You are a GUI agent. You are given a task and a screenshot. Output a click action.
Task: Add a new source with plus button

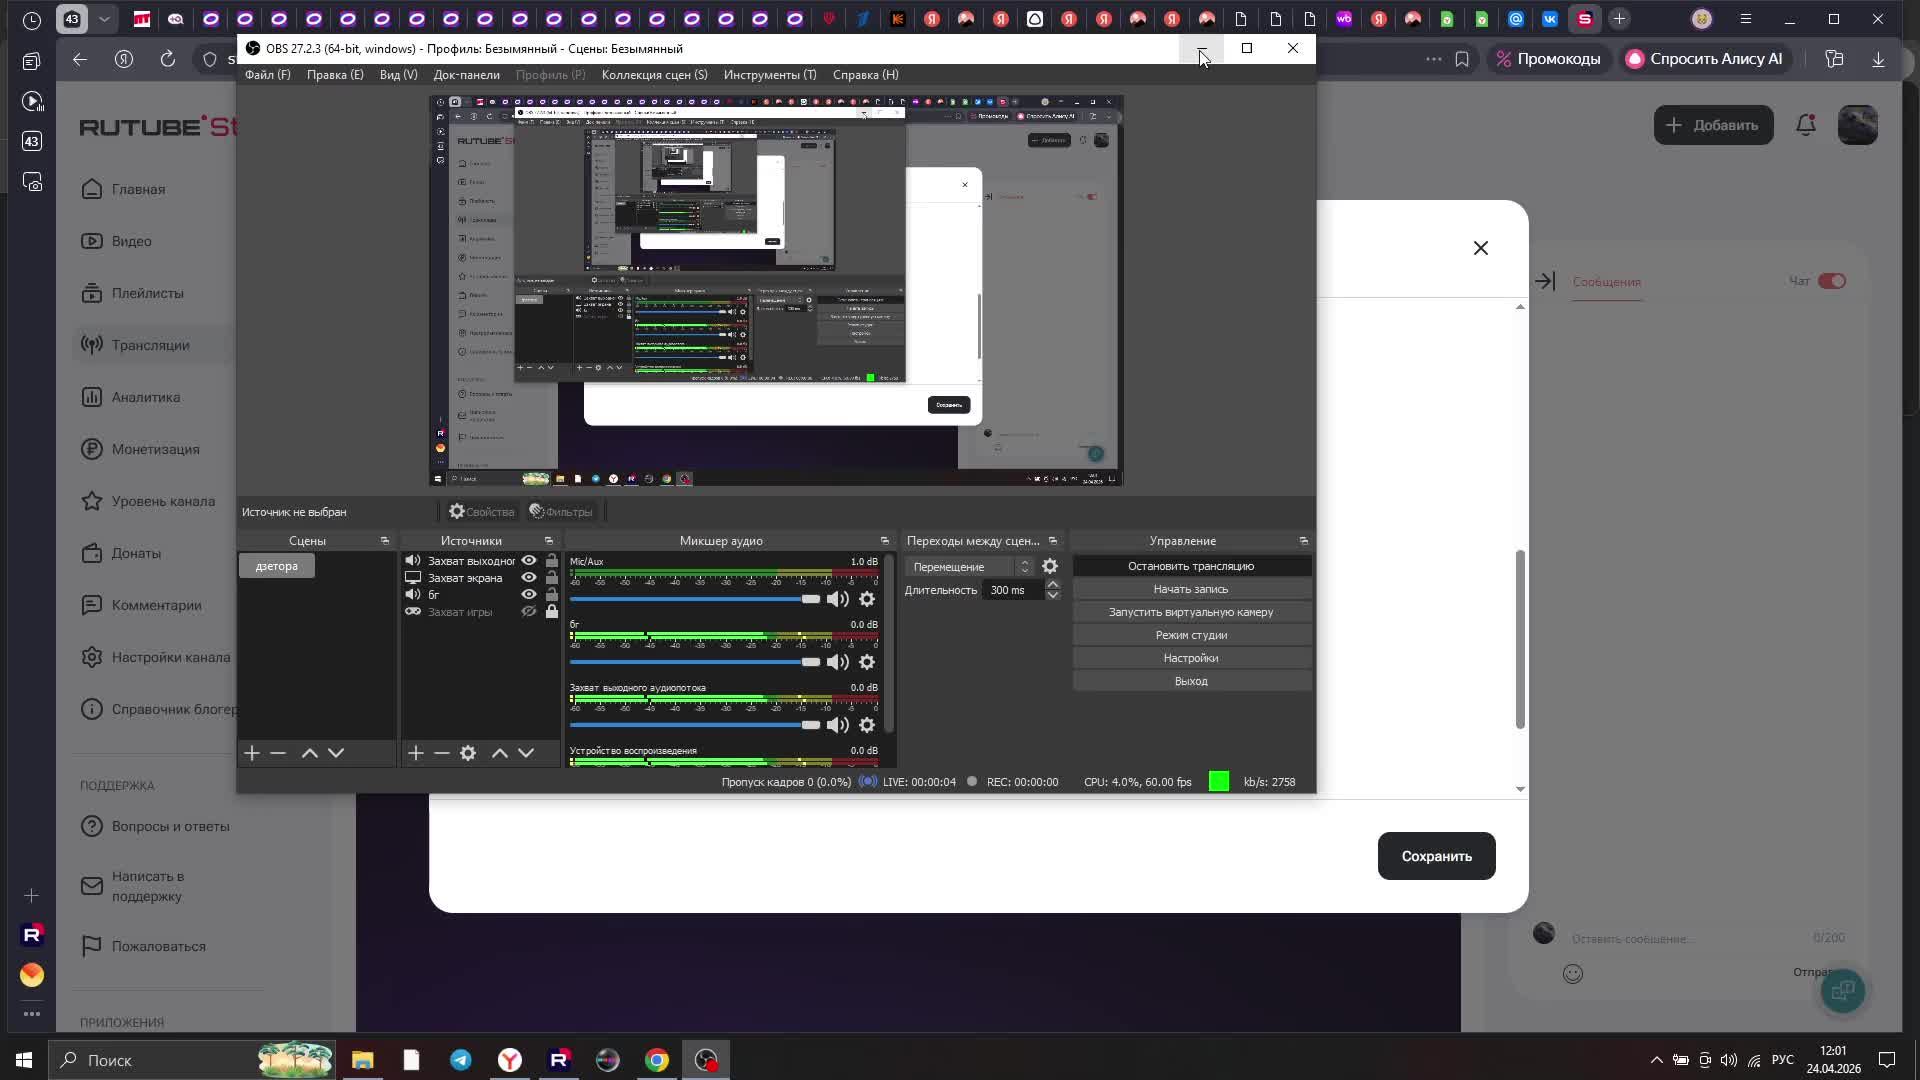pos(416,753)
